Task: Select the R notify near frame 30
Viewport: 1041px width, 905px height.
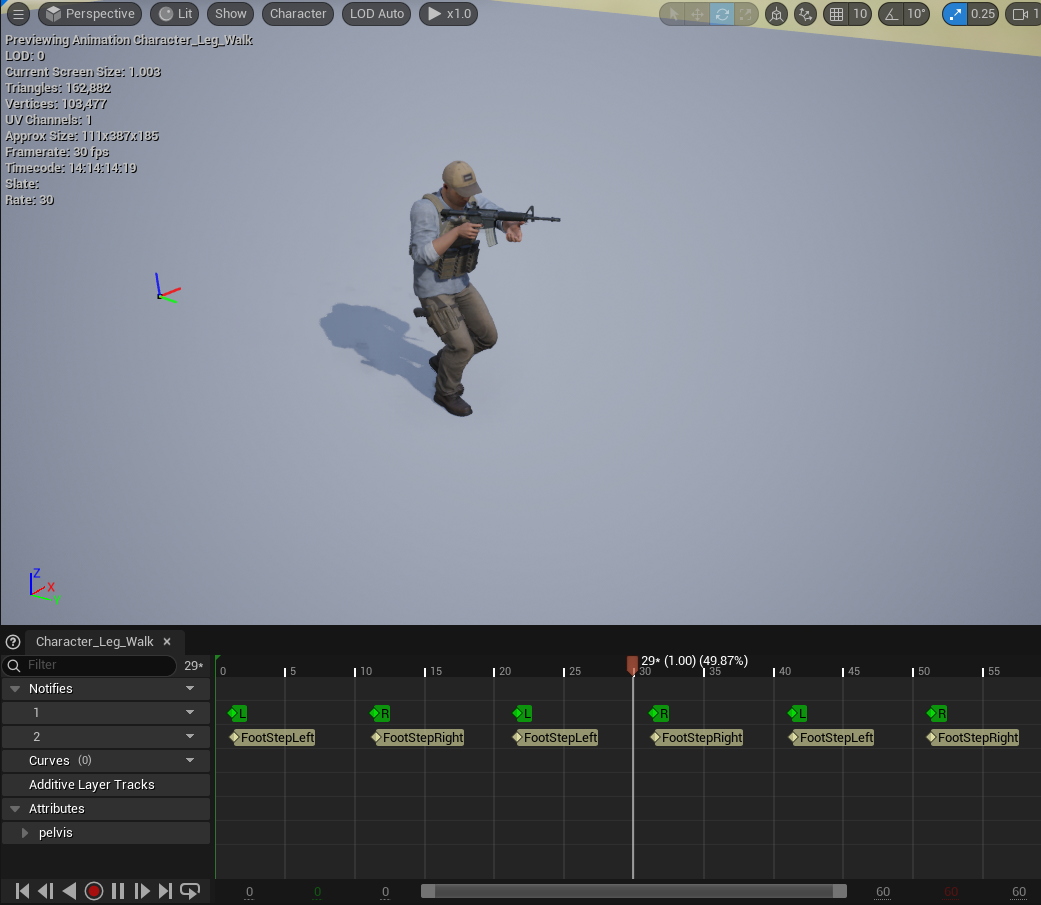Action: pyautogui.click(x=659, y=714)
